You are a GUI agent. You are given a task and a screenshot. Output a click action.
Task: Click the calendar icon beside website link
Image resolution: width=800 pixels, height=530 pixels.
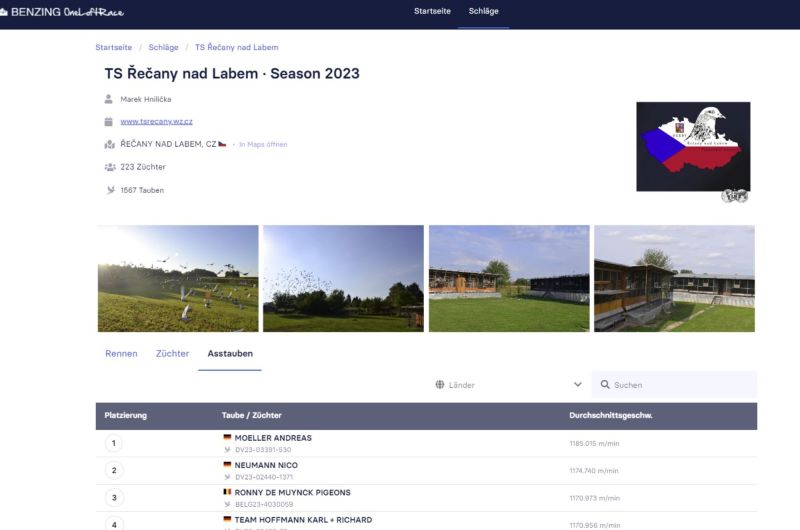pos(109,122)
